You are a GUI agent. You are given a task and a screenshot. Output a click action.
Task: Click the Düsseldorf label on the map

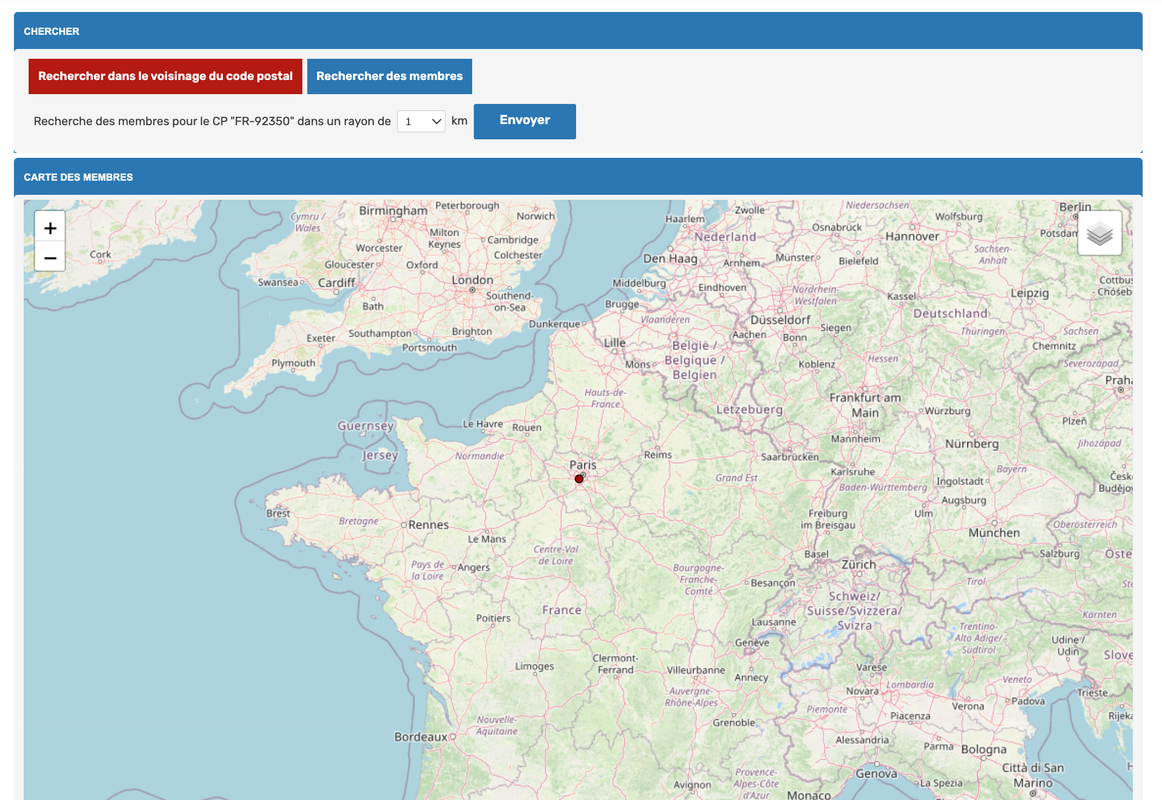[x=780, y=320]
